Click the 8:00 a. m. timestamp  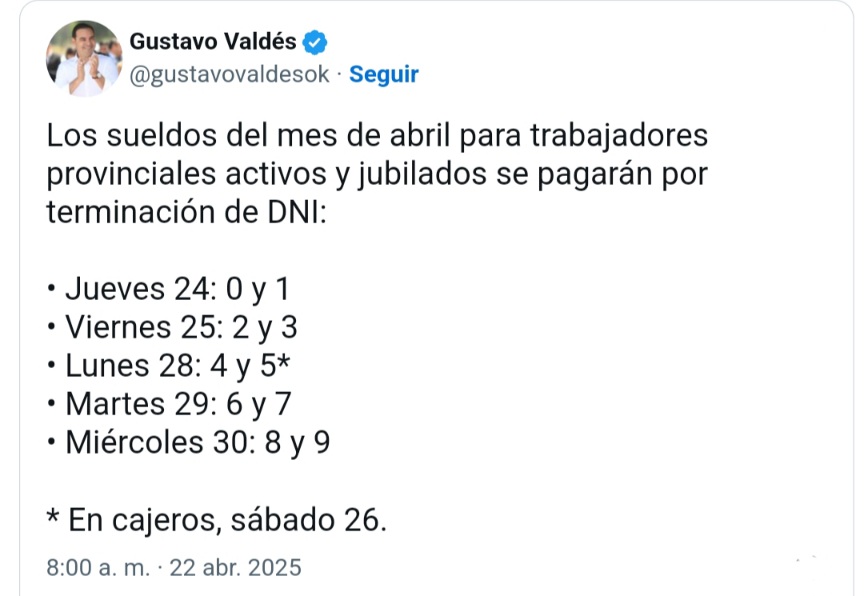pos(98,569)
